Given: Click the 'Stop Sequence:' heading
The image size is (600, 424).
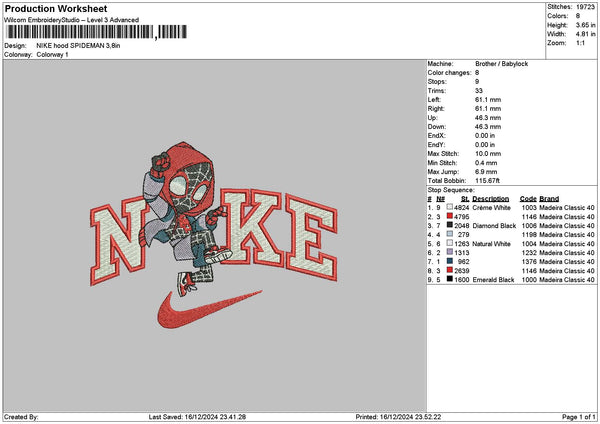Looking at the screenshot, I should 451,190.
